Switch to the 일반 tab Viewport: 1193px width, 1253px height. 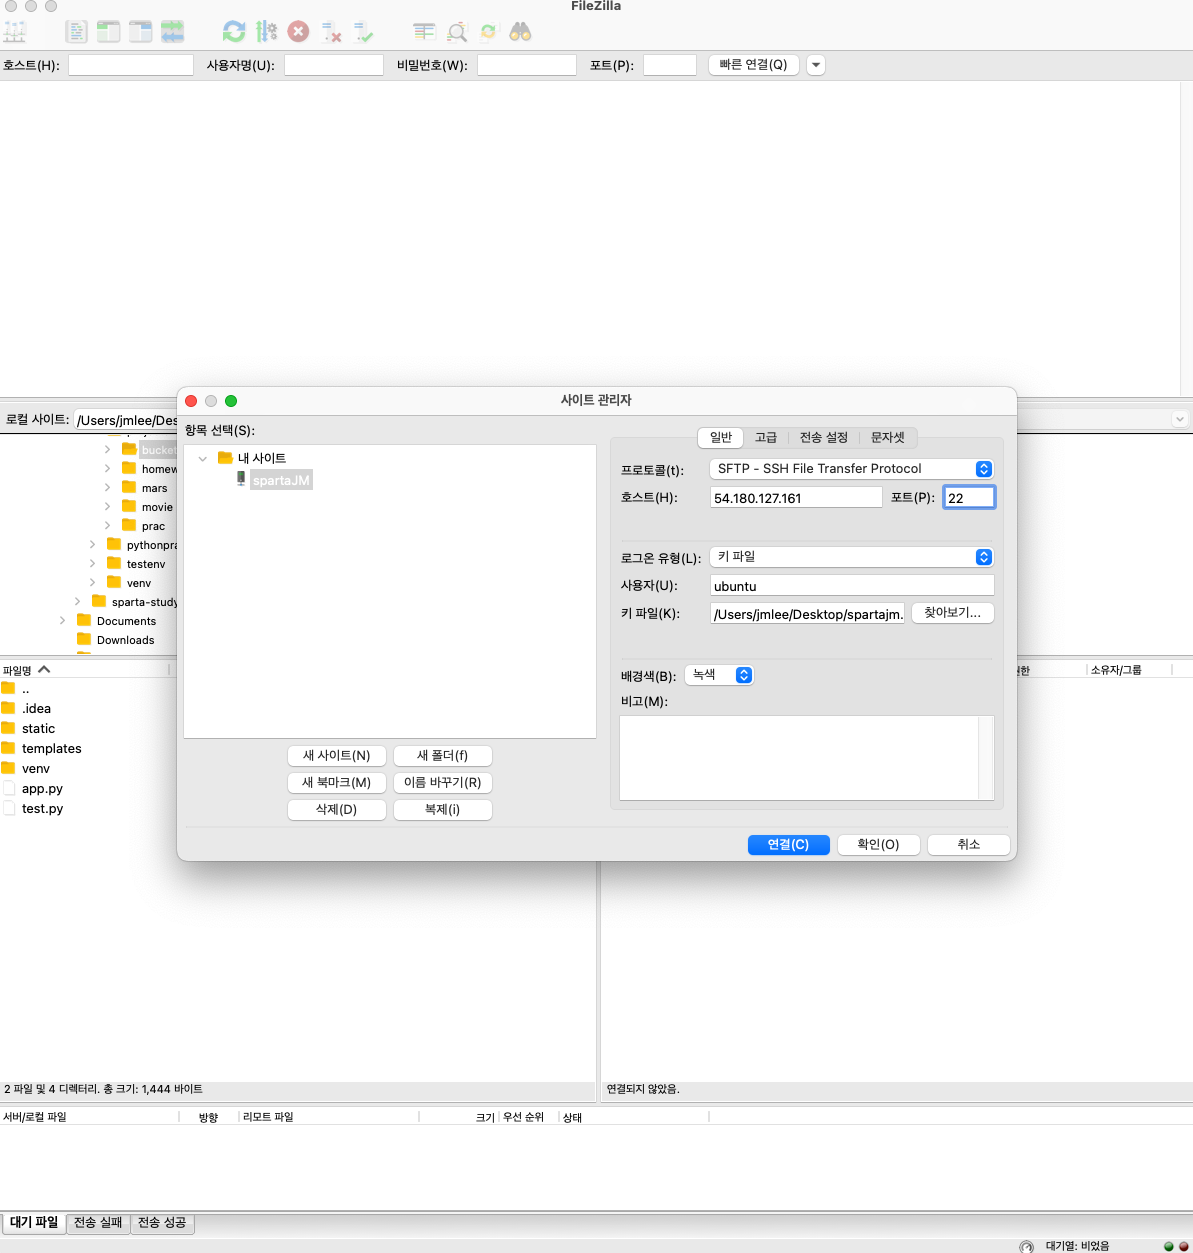[x=721, y=437]
